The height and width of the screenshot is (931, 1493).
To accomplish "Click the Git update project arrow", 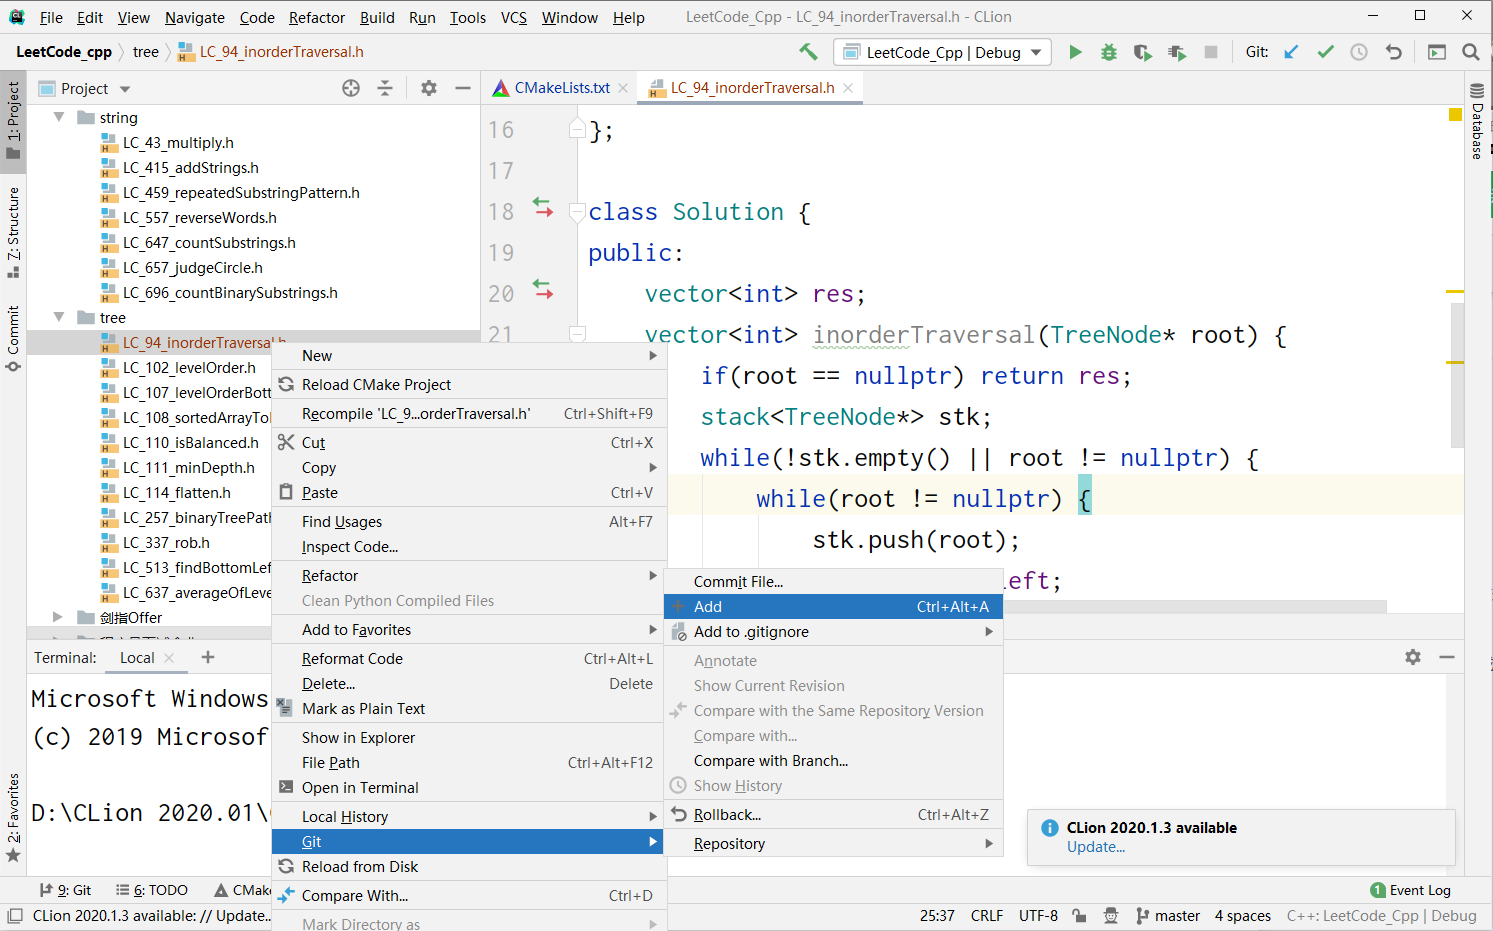I will [1291, 52].
